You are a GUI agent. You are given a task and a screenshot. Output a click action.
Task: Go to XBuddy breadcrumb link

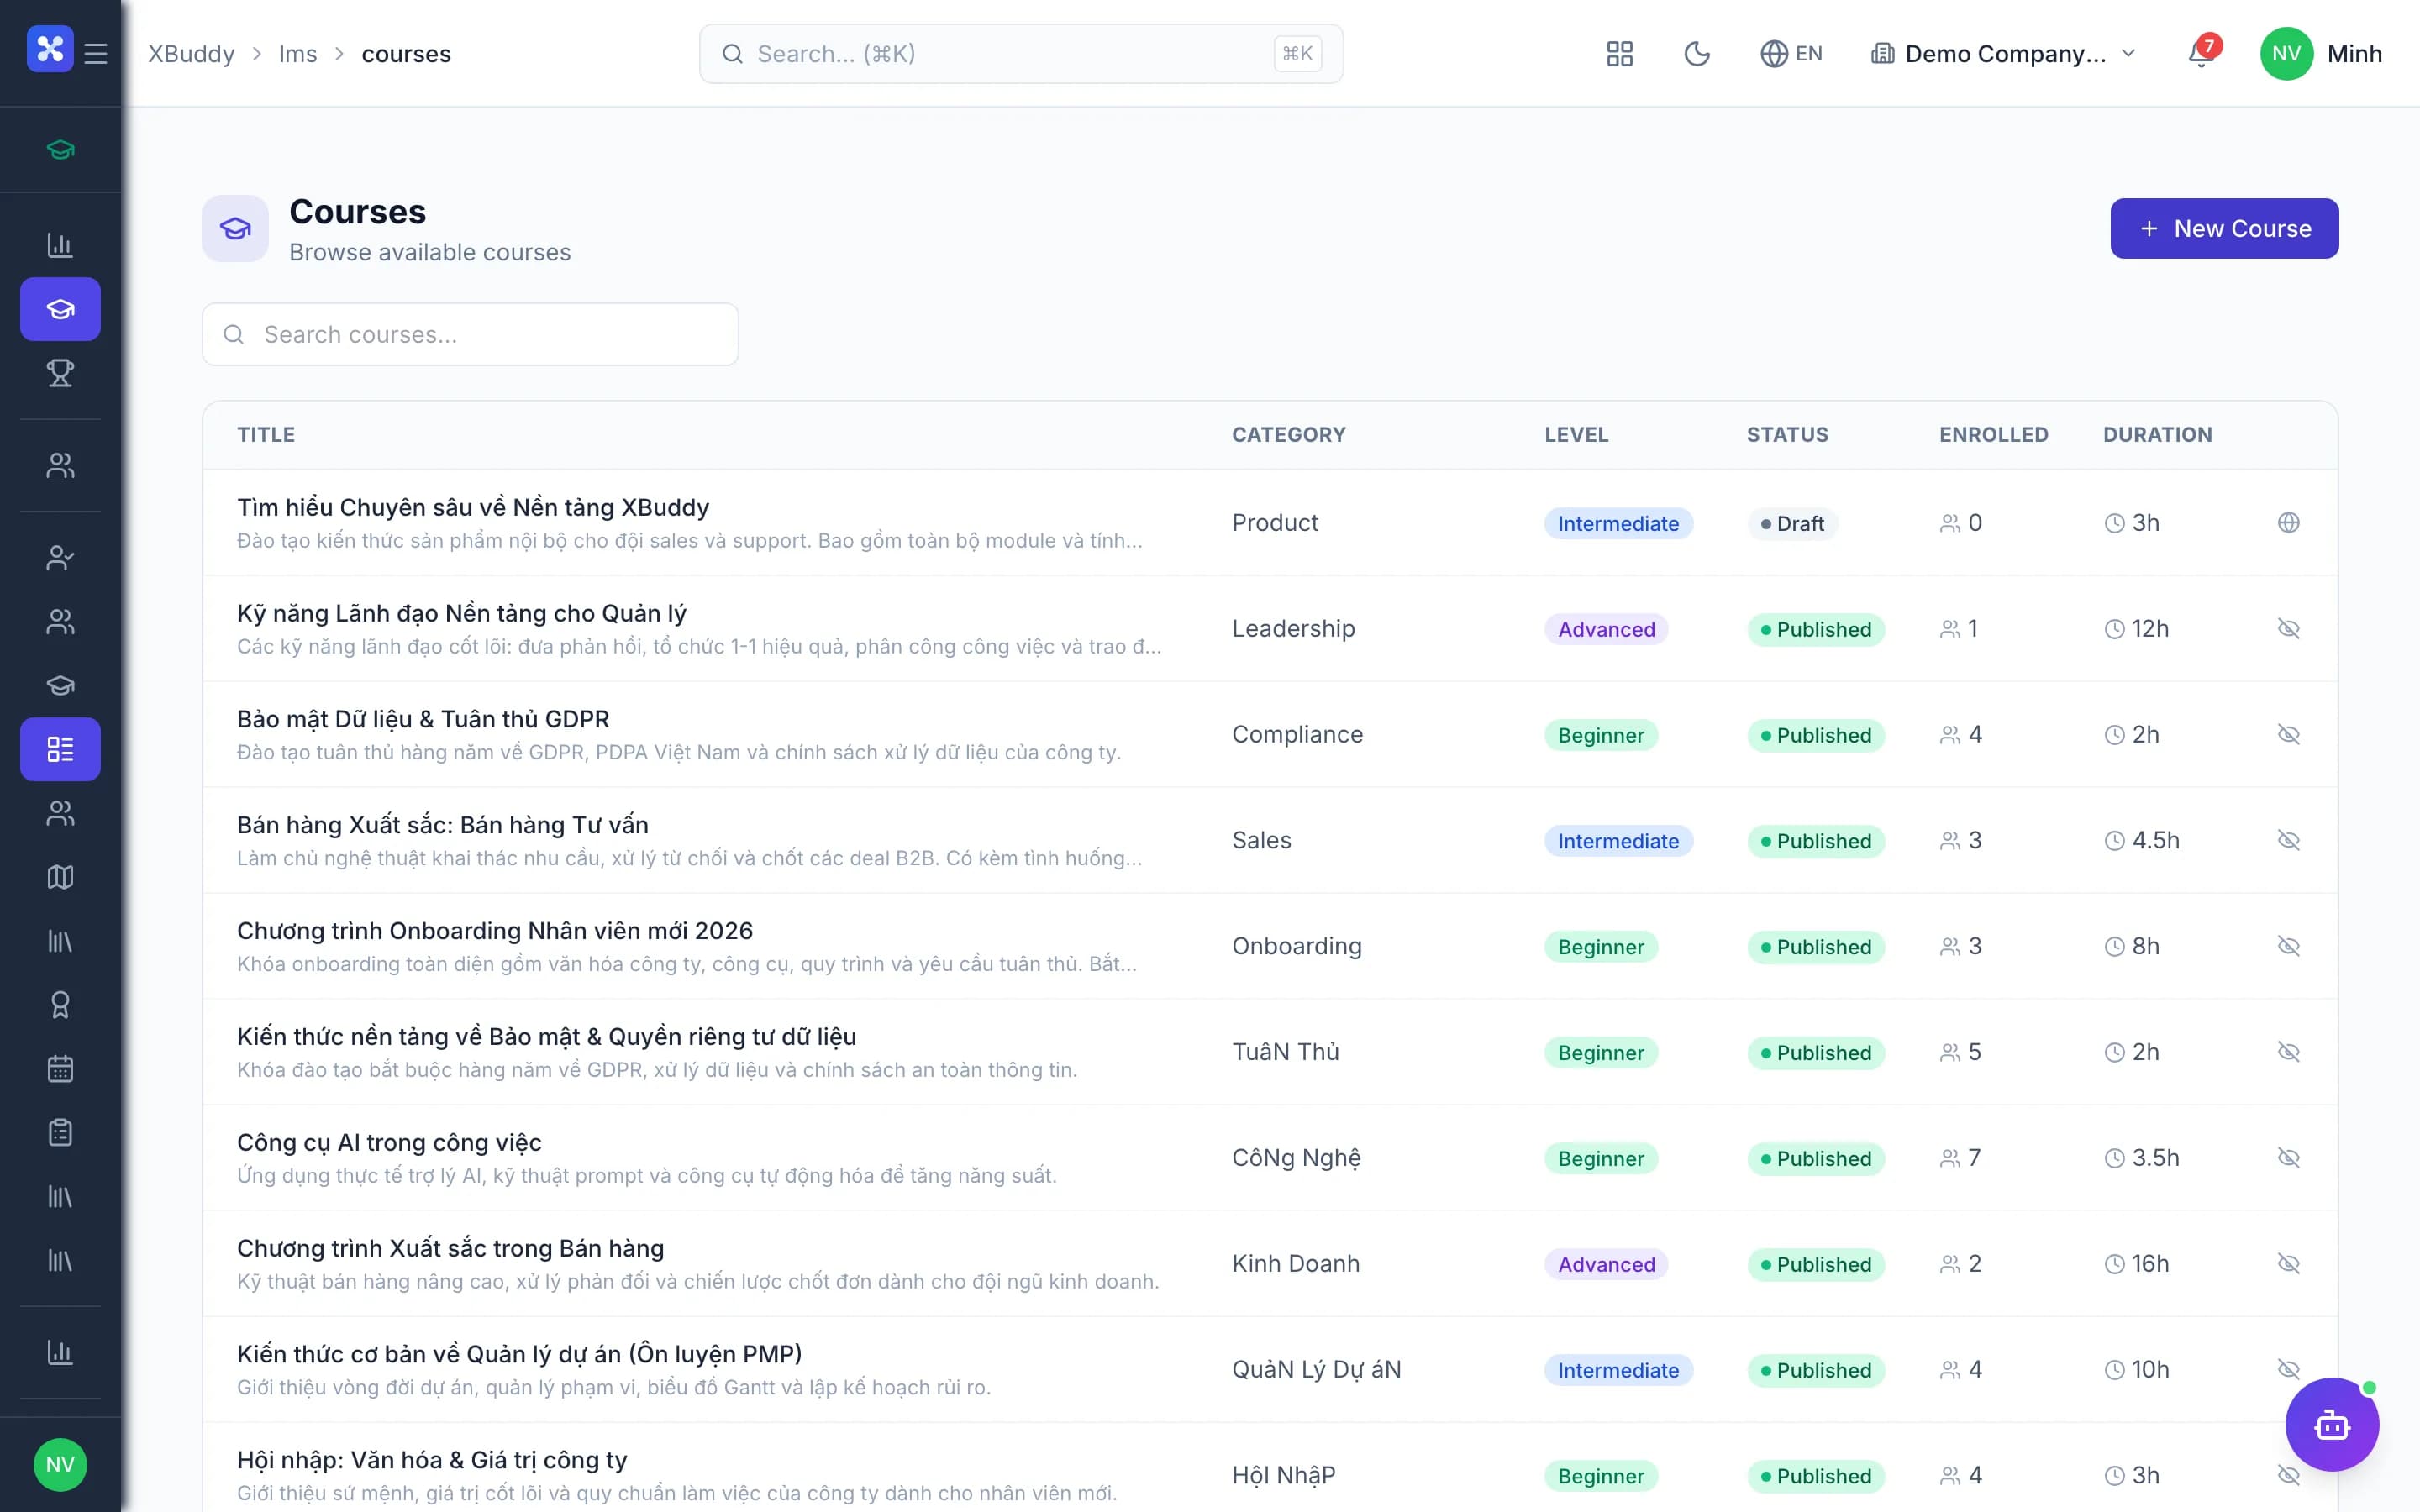tap(191, 54)
